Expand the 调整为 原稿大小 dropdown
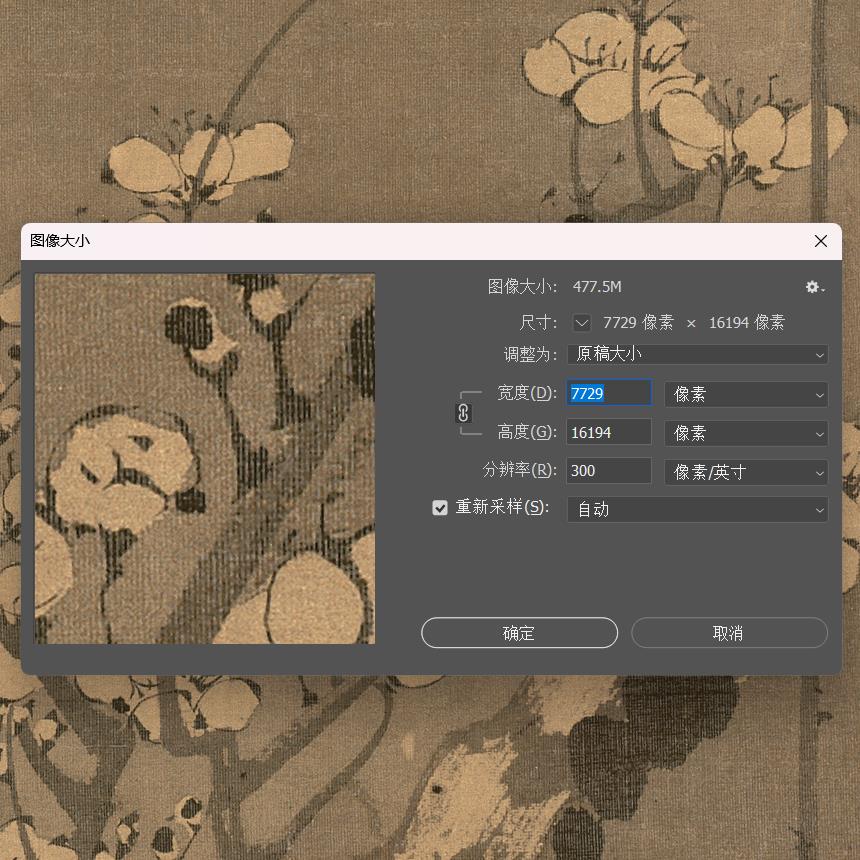Screen dimensions: 860x860 [x=697, y=354]
